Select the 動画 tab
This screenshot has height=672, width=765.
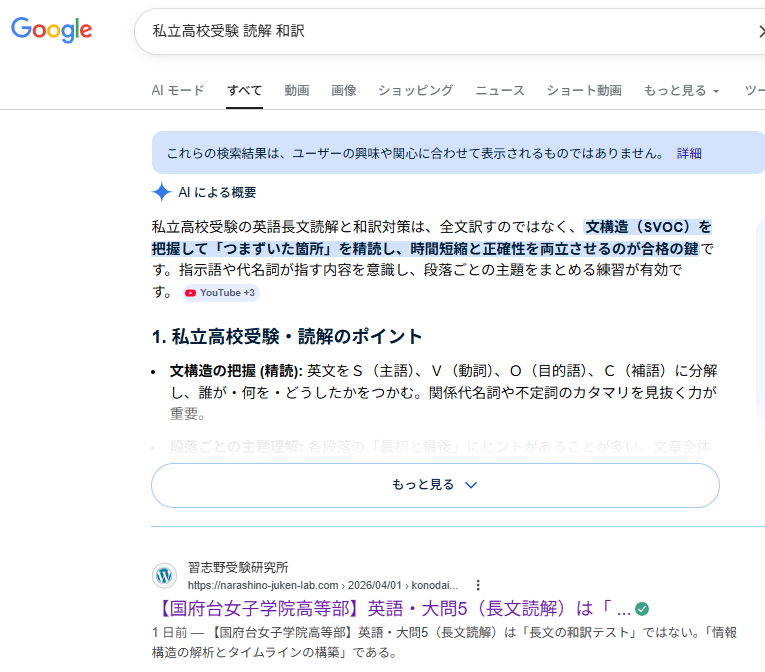point(297,90)
